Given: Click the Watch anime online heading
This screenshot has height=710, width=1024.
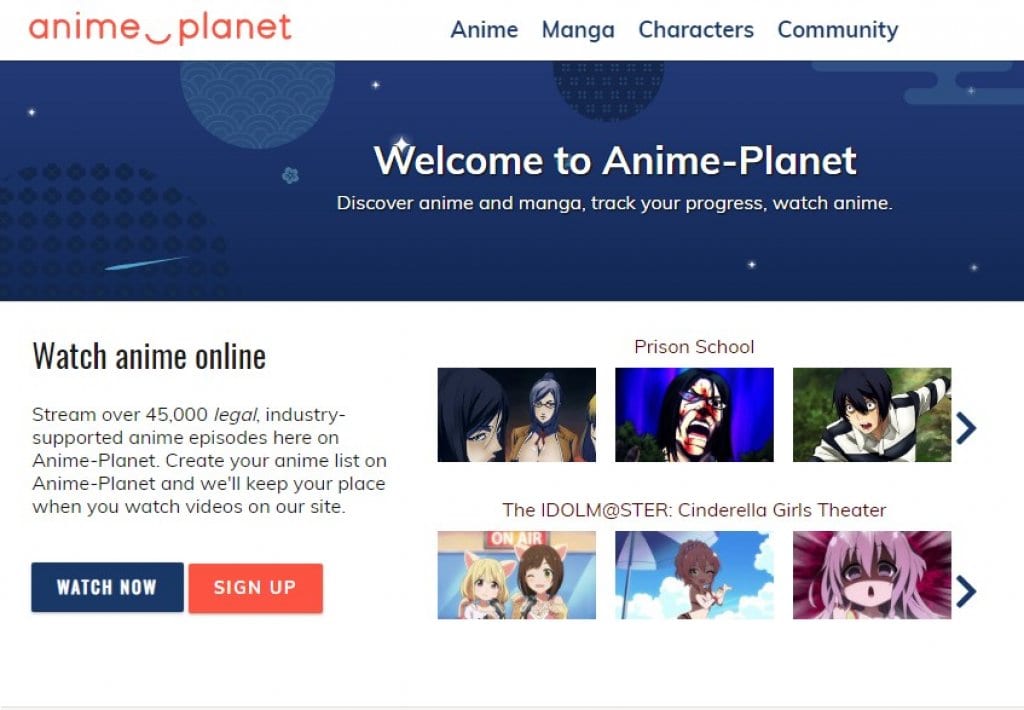Looking at the screenshot, I should click(149, 356).
